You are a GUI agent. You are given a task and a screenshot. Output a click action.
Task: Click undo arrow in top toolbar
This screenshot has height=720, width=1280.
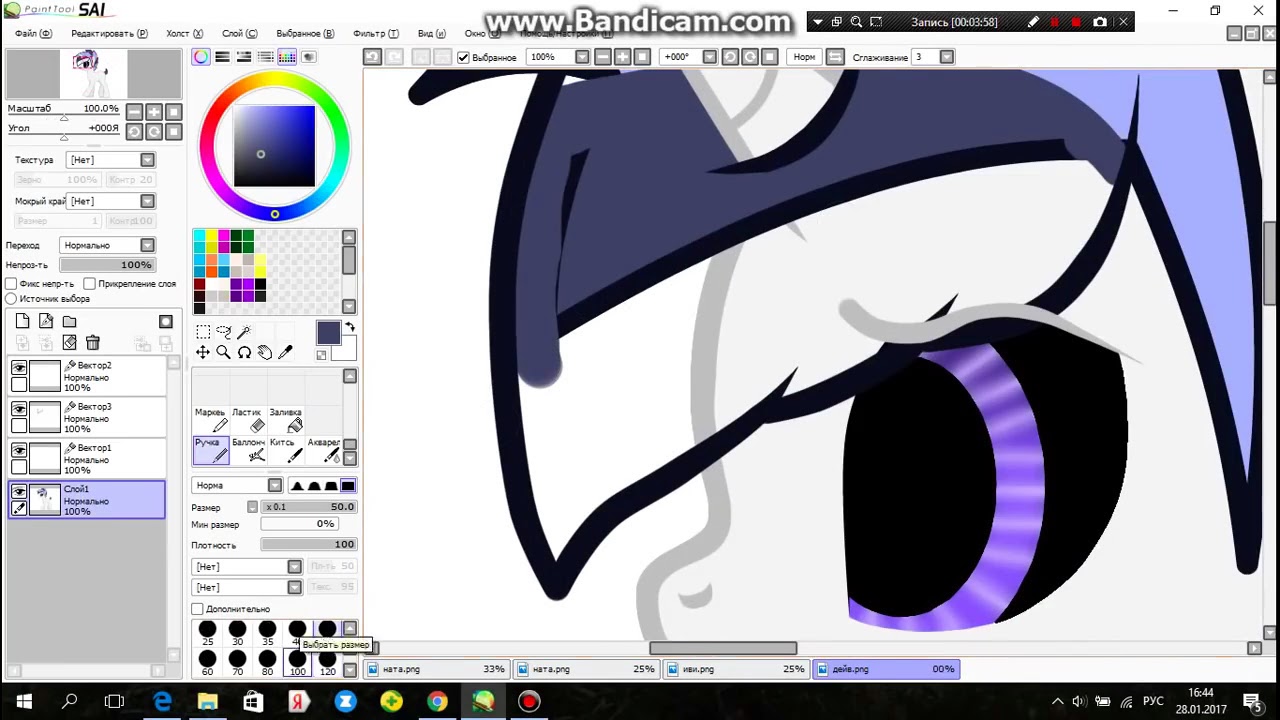[x=372, y=57]
